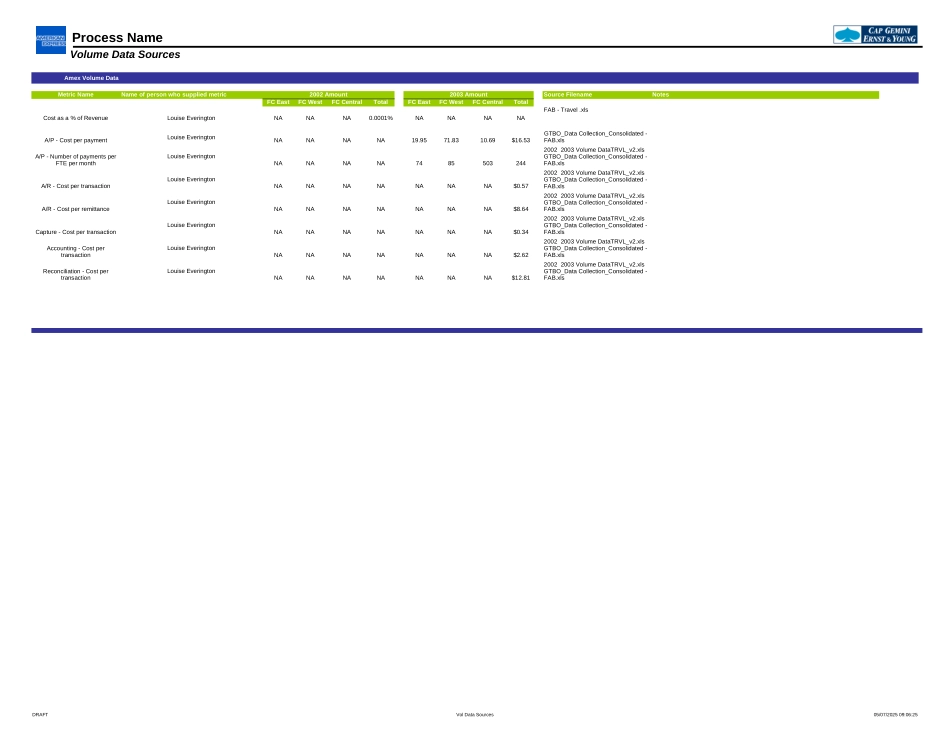Click the 'DRAFT' footer label
Viewport: 950px width, 735px height.
[x=40, y=715]
